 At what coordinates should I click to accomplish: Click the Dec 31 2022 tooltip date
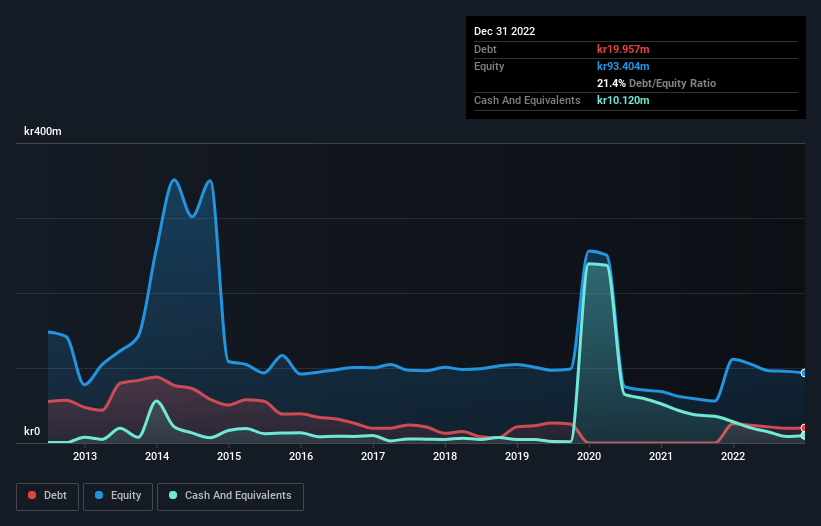tap(504, 31)
